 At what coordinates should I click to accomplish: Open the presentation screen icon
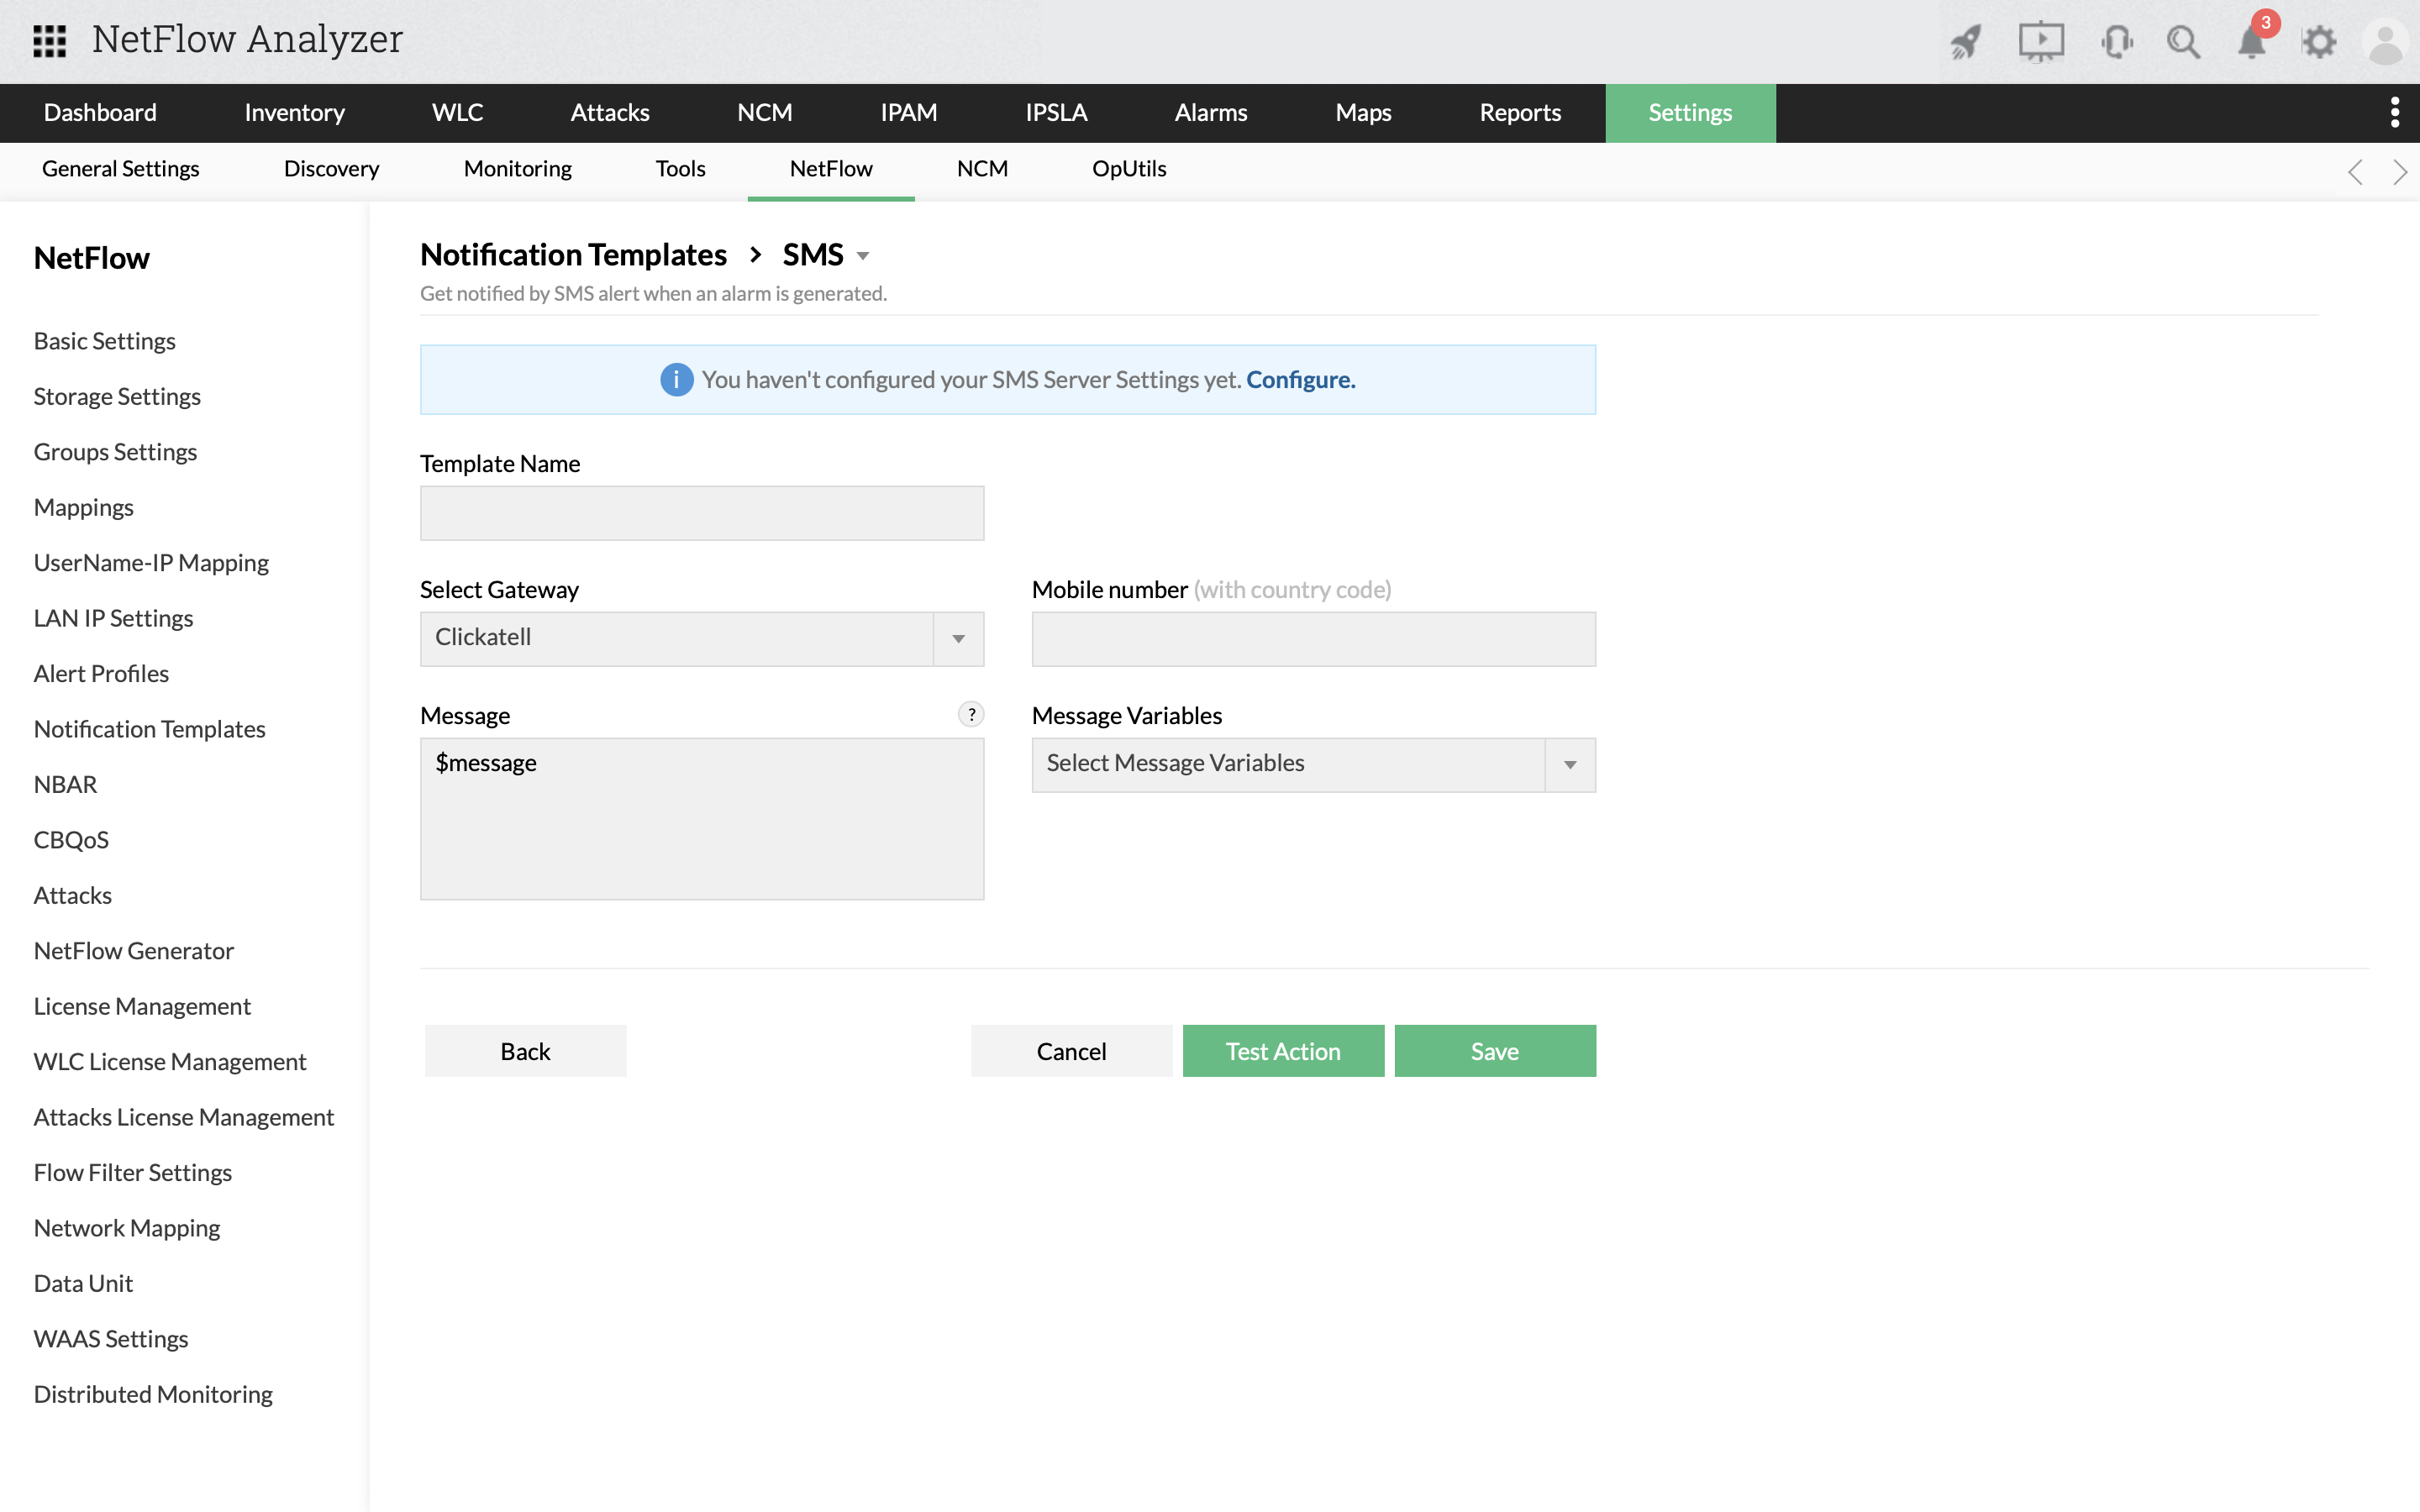pos(2040,42)
